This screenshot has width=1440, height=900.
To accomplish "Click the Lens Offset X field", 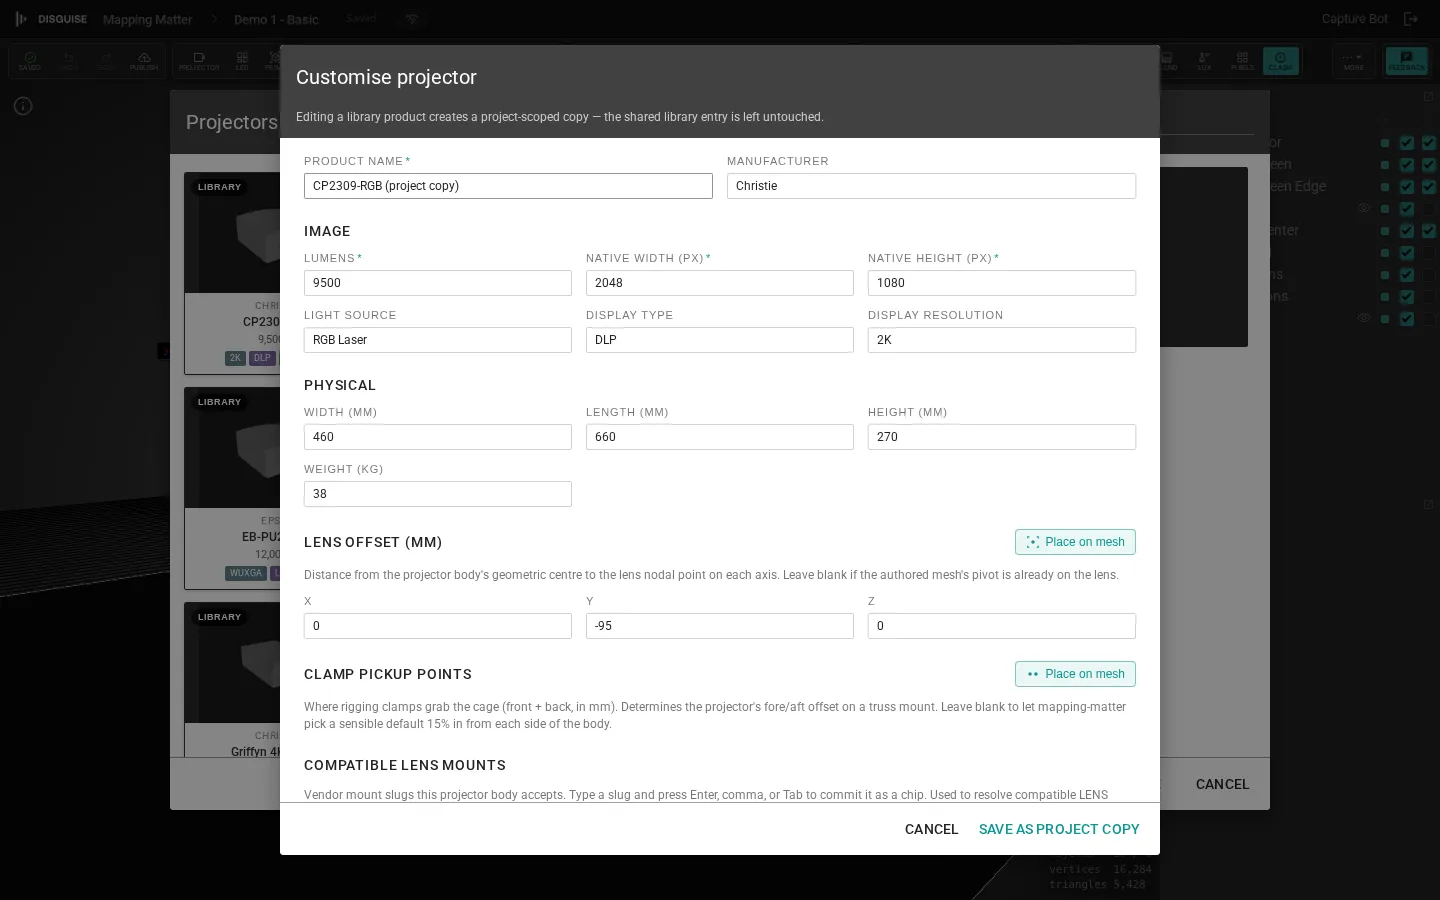I will point(438,626).
